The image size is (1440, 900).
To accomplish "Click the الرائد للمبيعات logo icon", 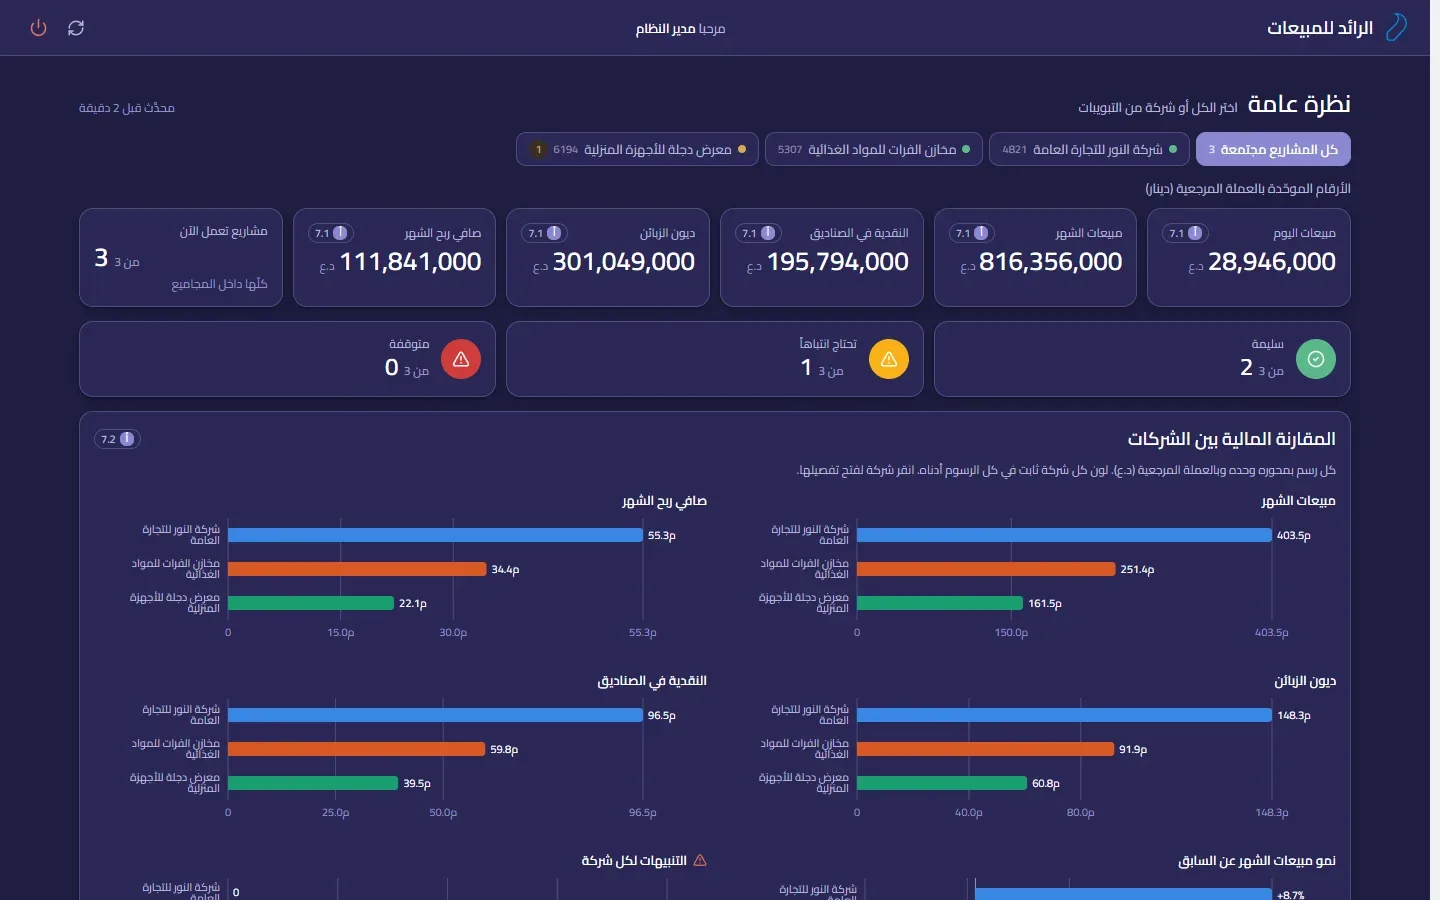I will pyautogui.click(x=1396, y=28).
